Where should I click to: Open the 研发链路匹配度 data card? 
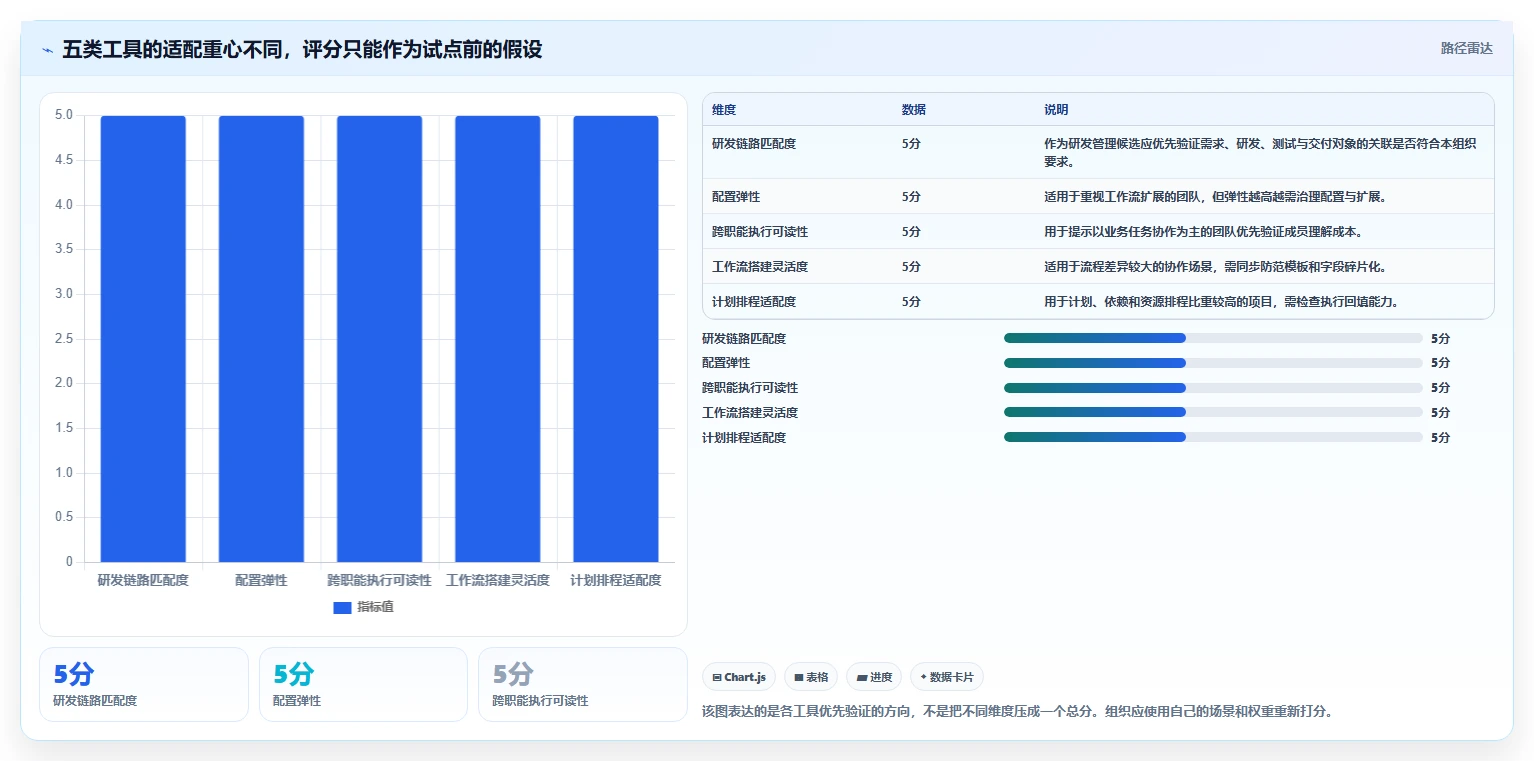pos(144,684)
